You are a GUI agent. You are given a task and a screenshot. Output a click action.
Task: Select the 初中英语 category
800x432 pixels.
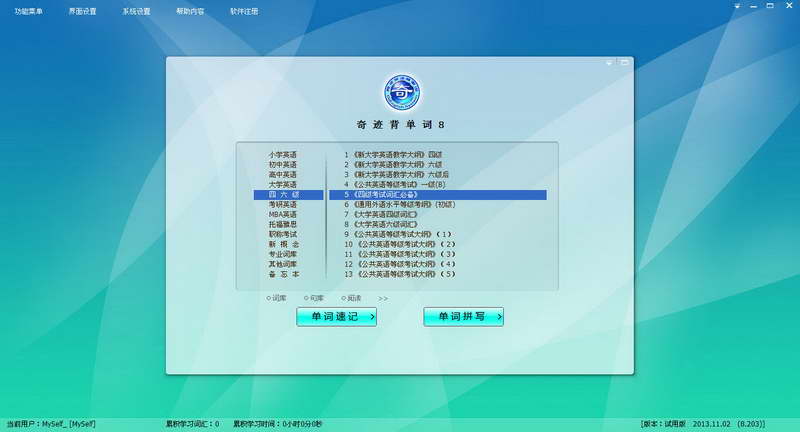coord(283,165)
